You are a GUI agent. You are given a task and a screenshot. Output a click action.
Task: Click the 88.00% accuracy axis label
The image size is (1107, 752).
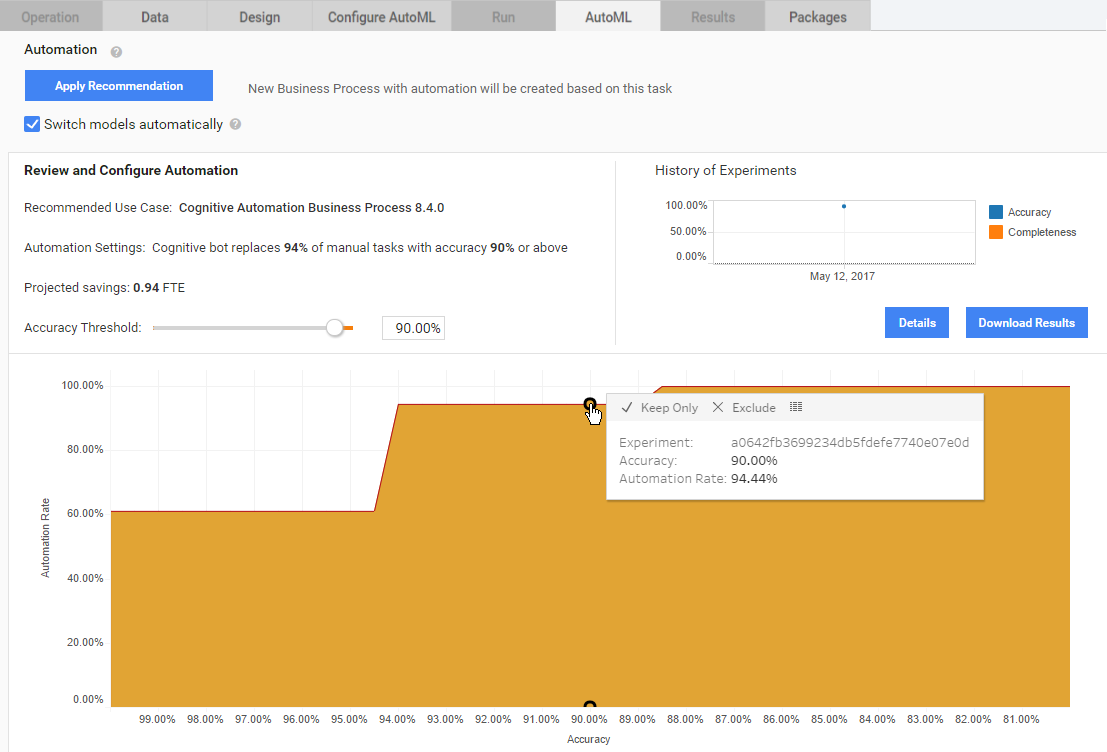point(685,719)
